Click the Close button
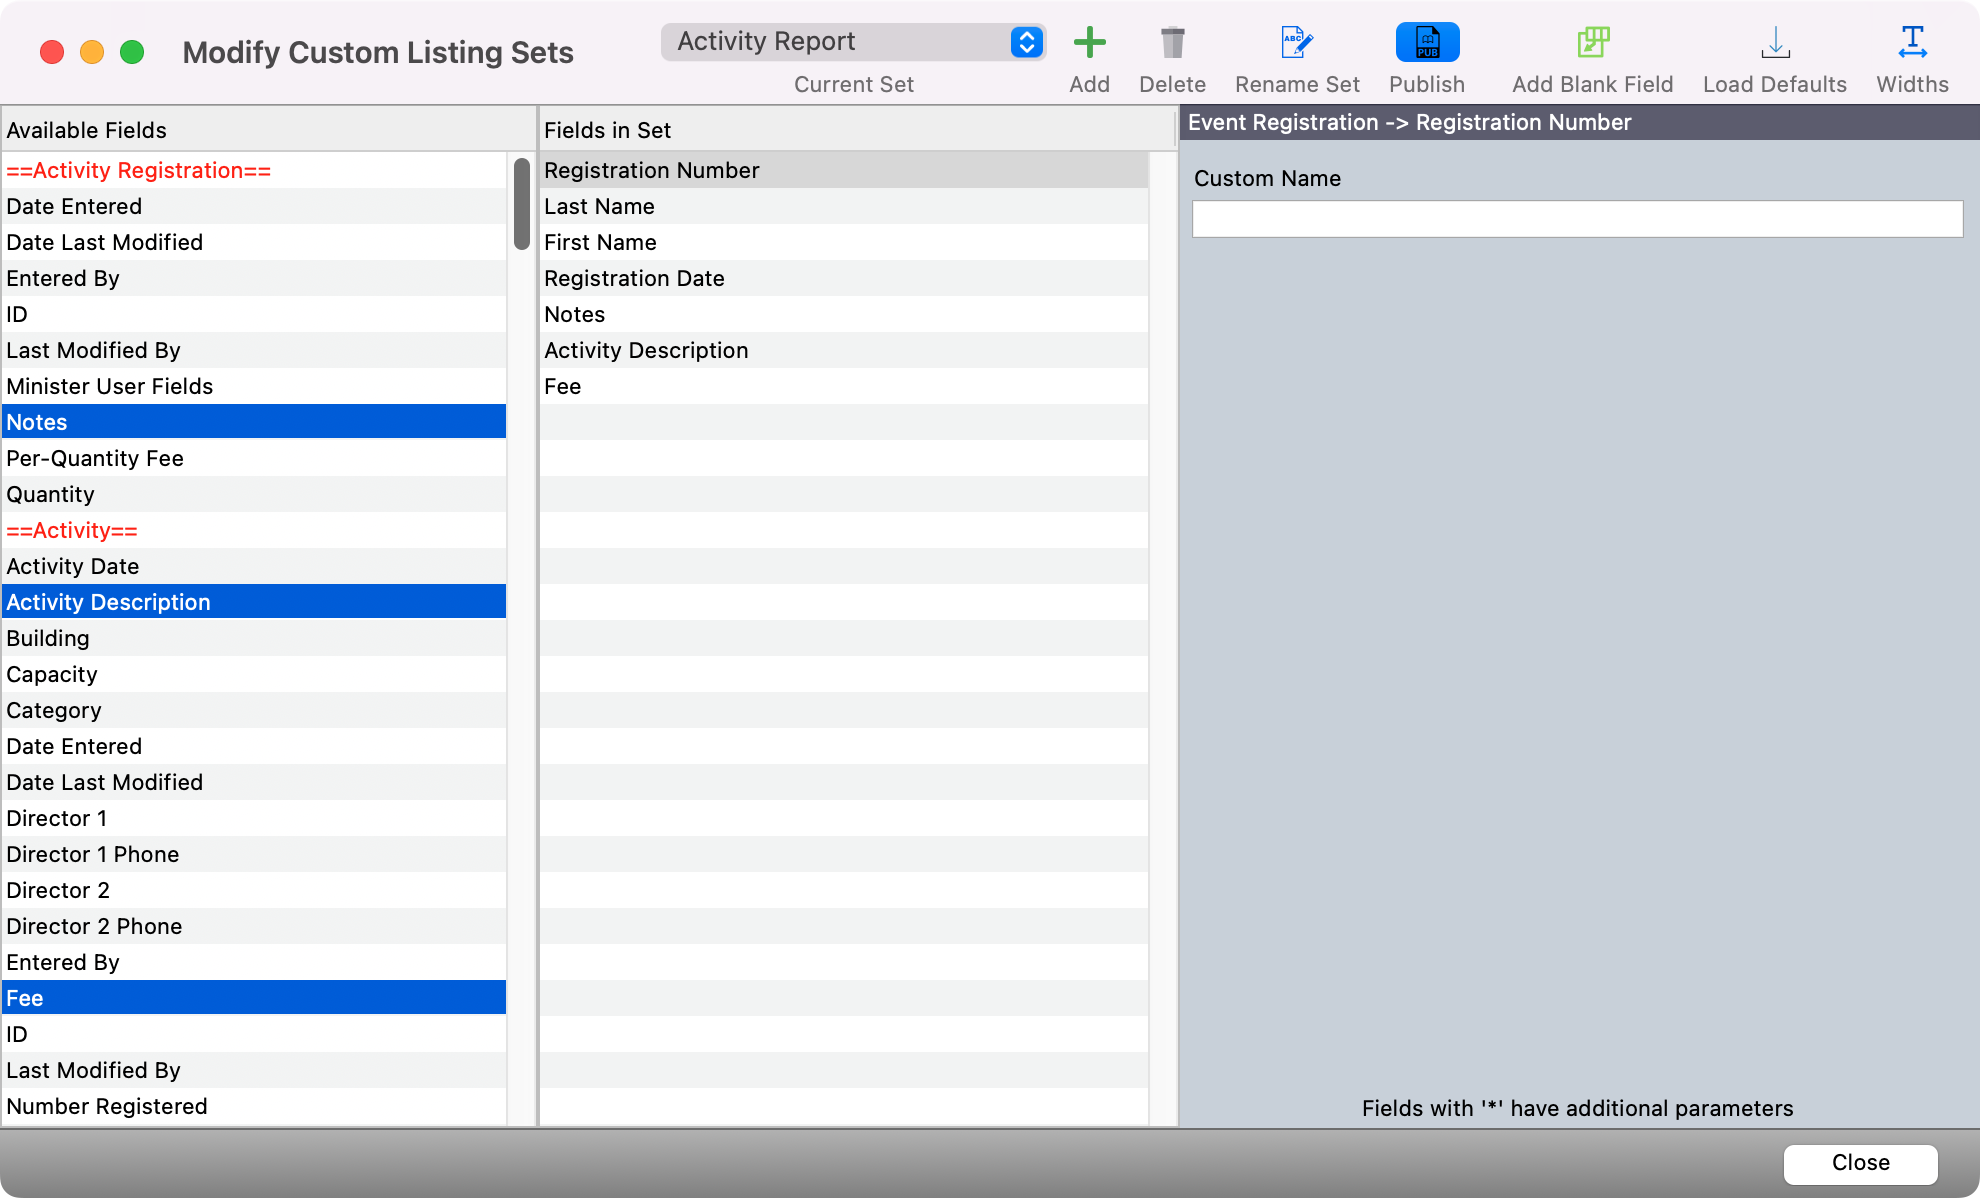This screenshot has height=1198, width=1980. tap(1860, 1163)
